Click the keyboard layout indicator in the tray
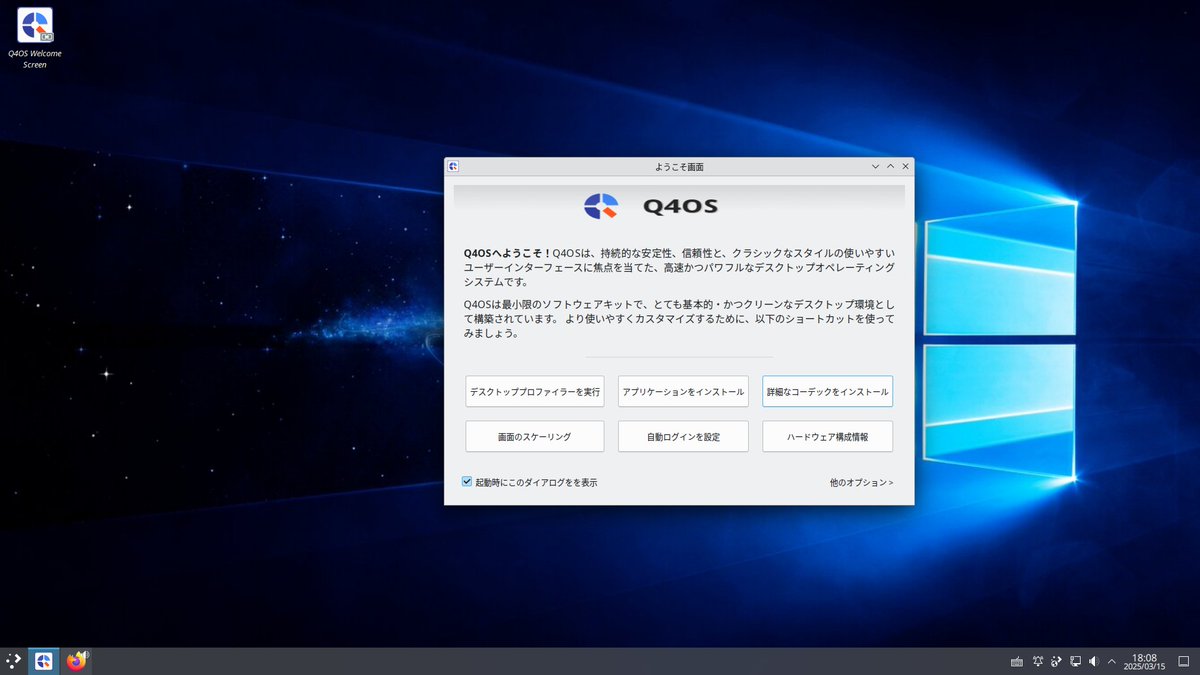 point(1017,661)
